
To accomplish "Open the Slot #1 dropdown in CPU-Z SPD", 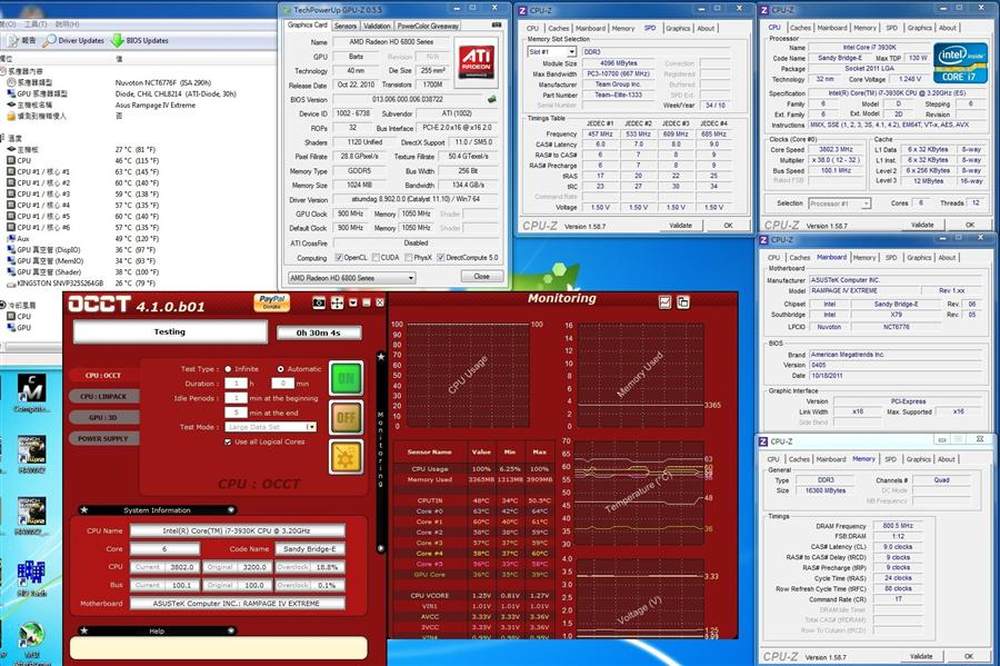I will (571, 52).
